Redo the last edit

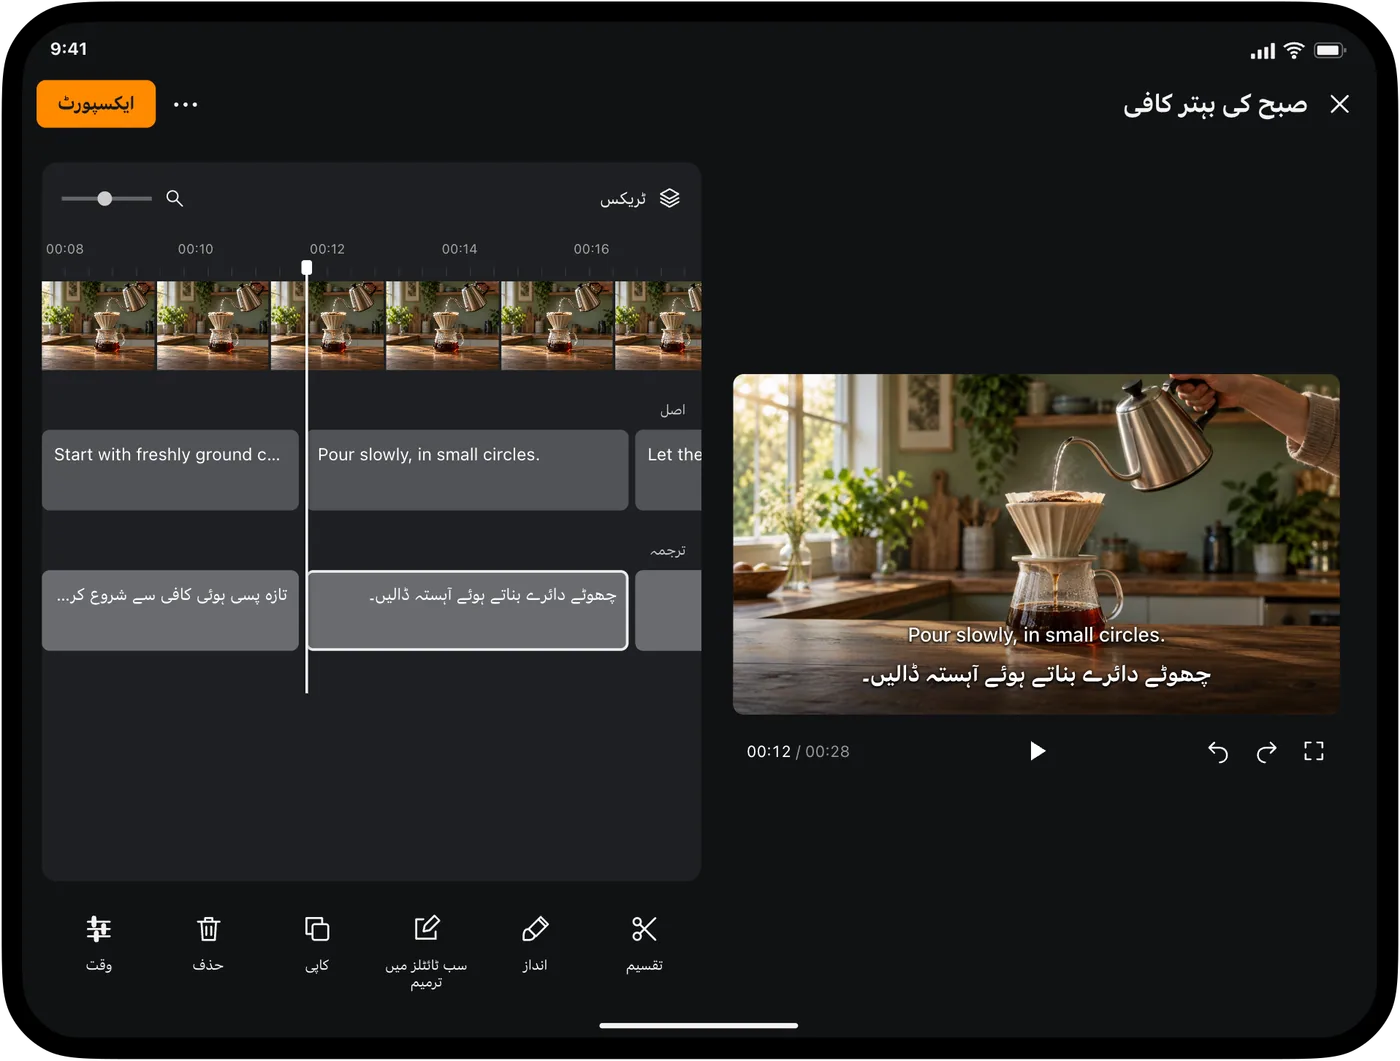pos(1266,751)
